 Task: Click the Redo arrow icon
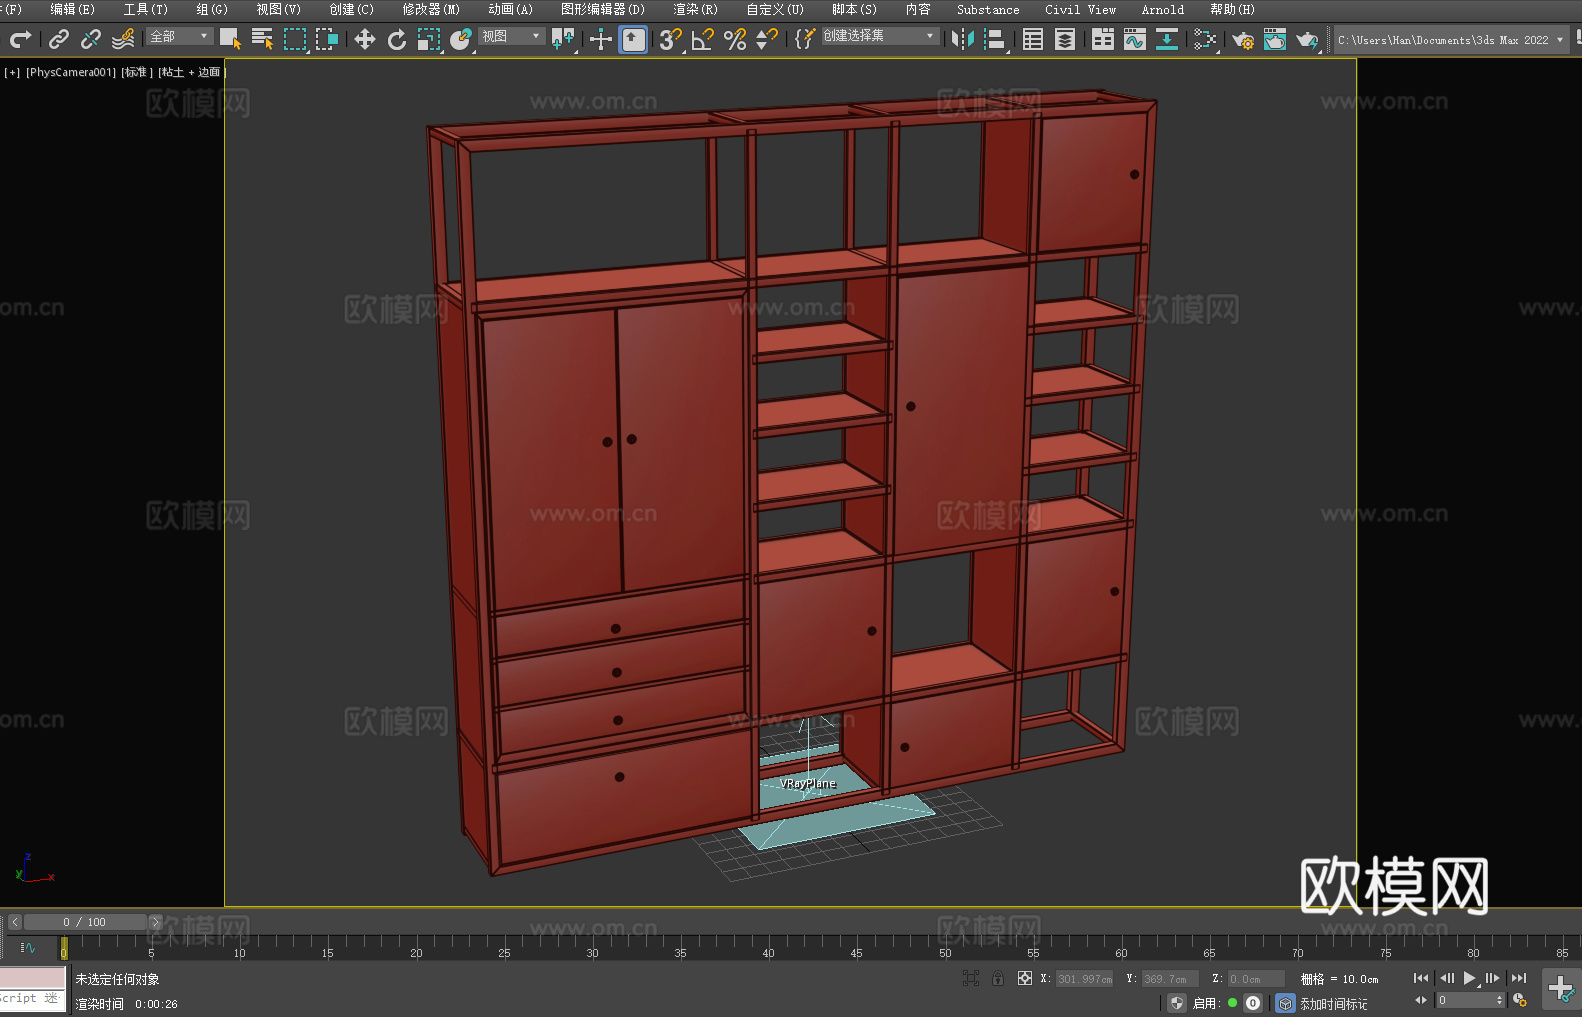pos(20,39)
